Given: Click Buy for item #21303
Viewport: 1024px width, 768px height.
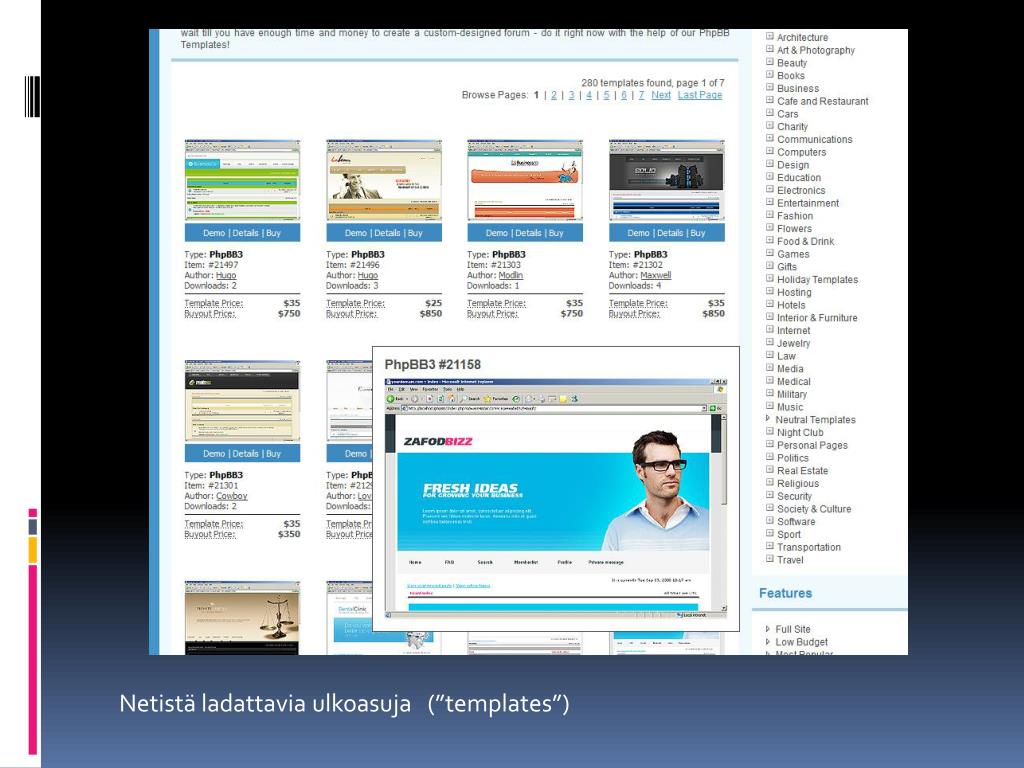Looking at the screenshot, I should 556,233.
